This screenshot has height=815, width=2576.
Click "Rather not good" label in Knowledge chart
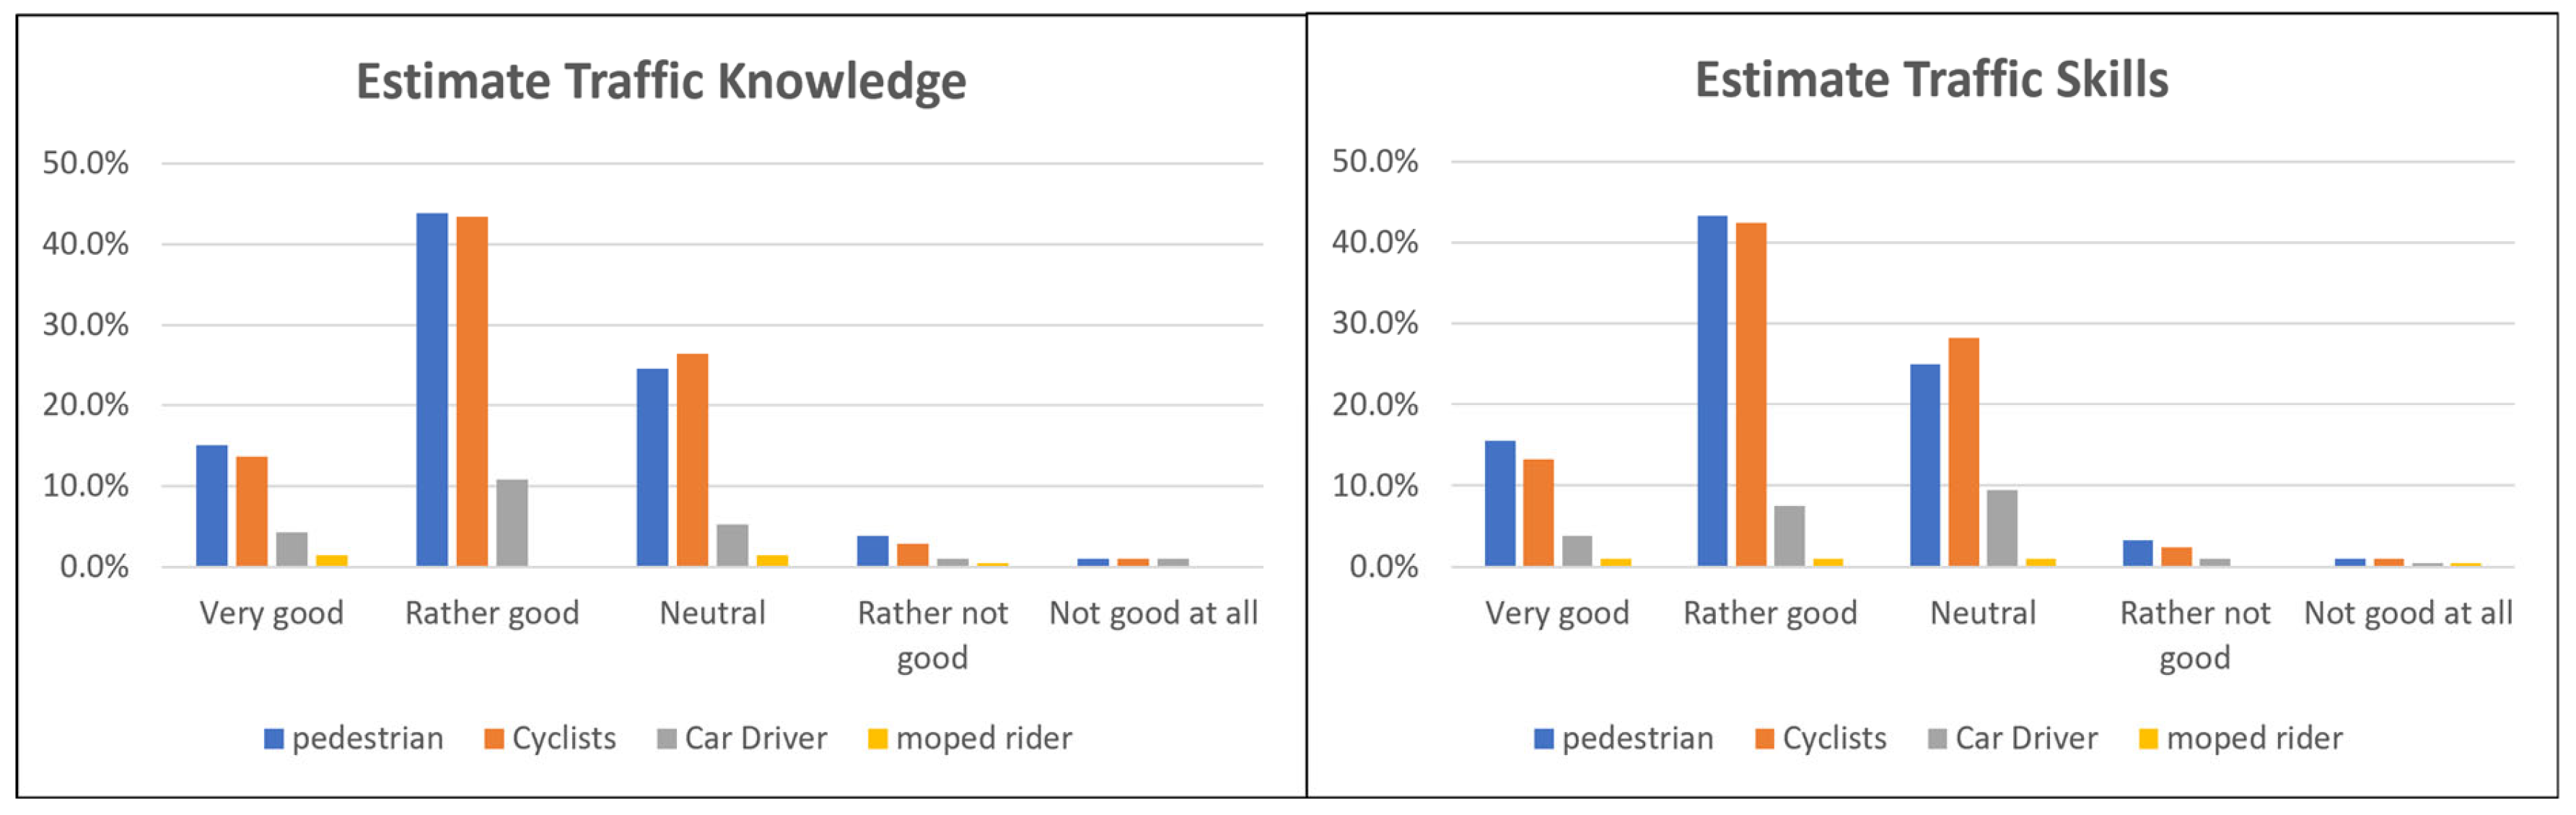click(932, 634)
